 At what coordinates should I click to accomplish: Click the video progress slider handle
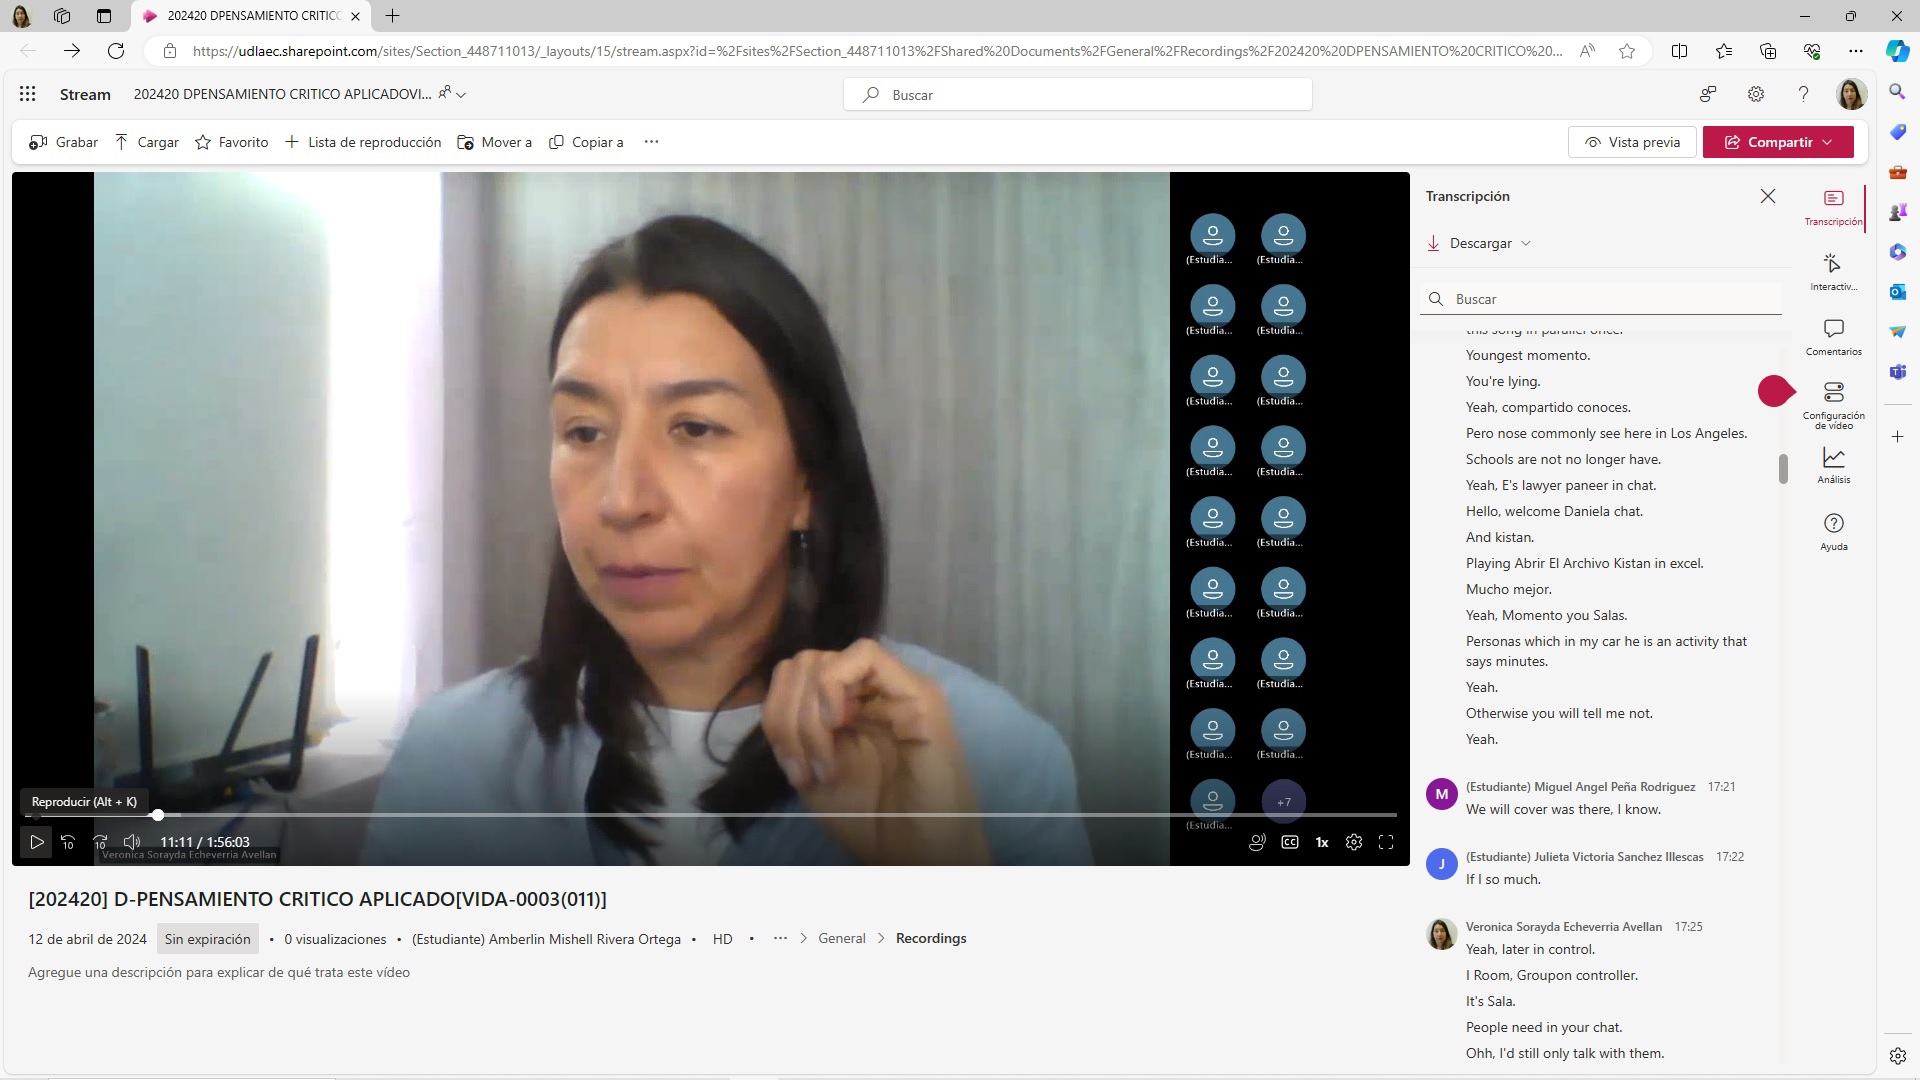(x=158, y=815)
